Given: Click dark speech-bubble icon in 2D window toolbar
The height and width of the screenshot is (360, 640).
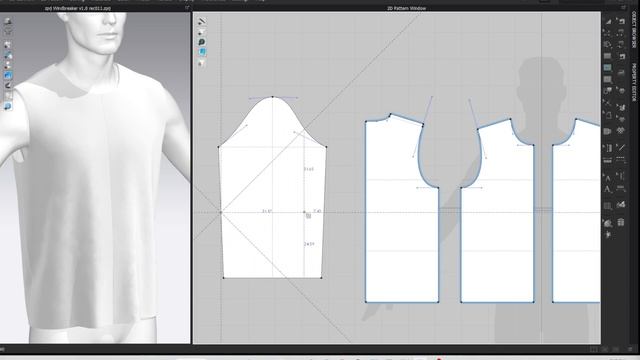Looking at the screenshot, I should tap(202, 42).
